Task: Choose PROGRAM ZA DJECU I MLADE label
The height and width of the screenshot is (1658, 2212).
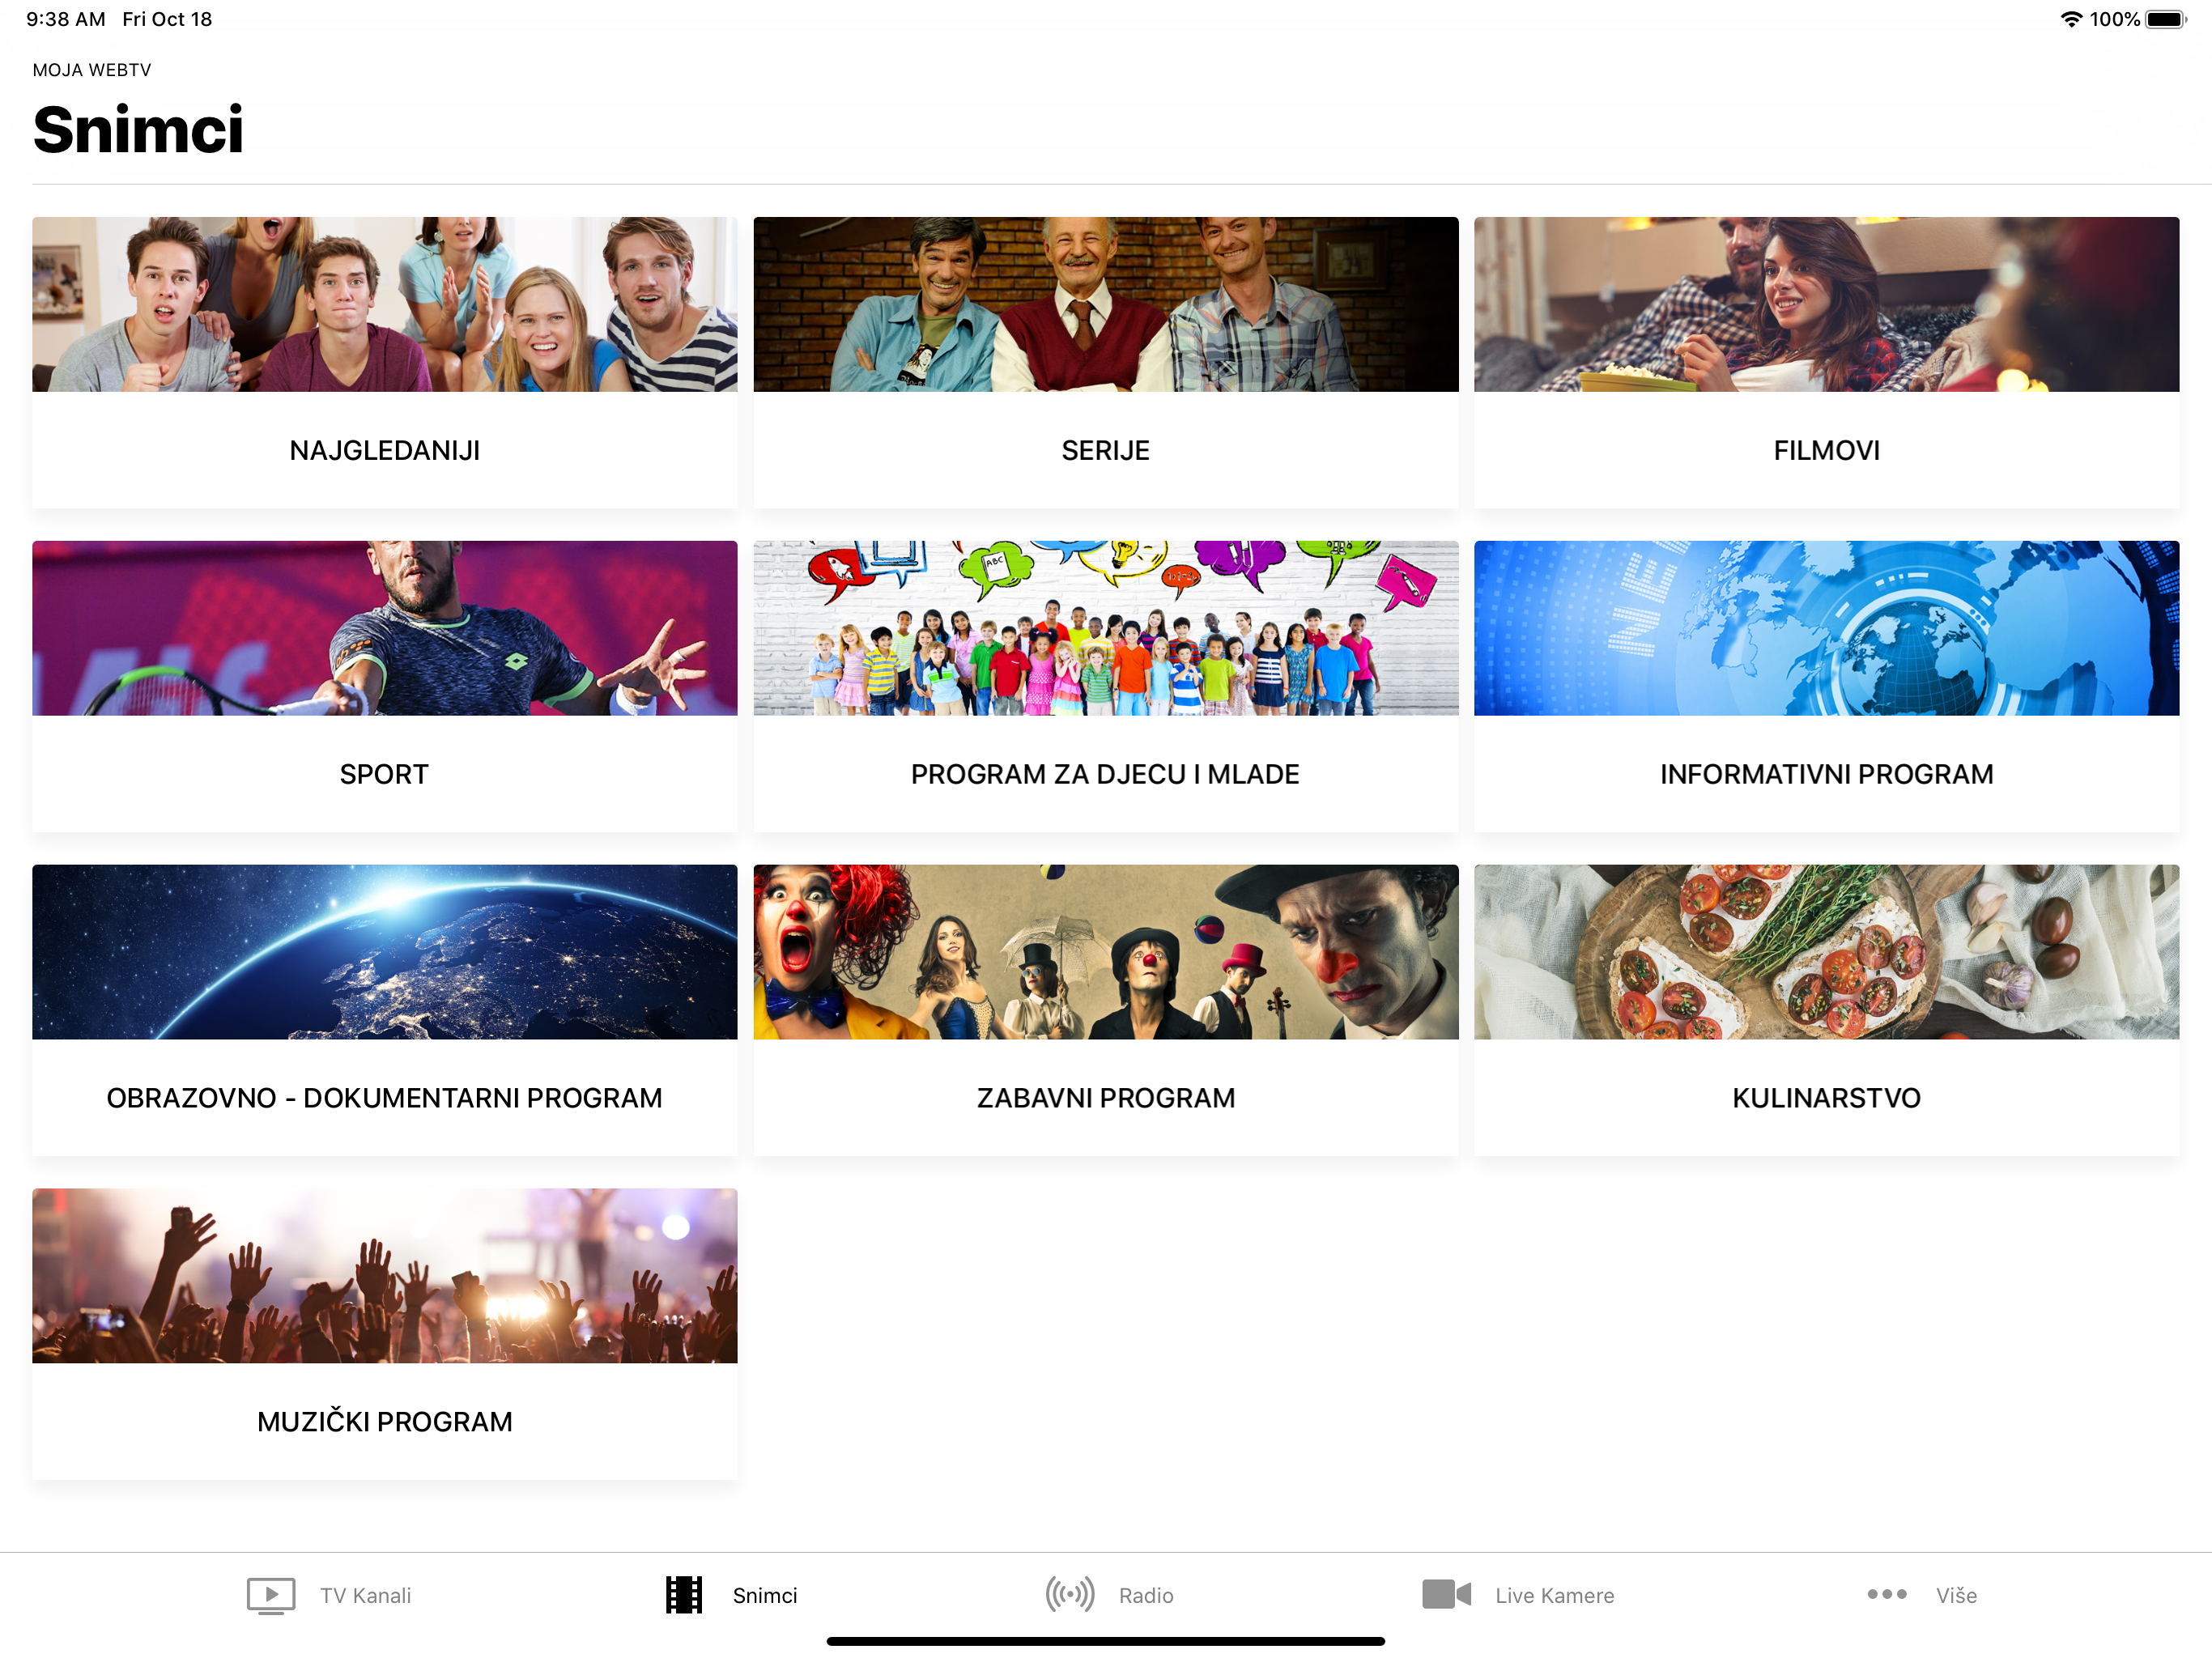Action: pyautogui.click(x=1105, y=775)
